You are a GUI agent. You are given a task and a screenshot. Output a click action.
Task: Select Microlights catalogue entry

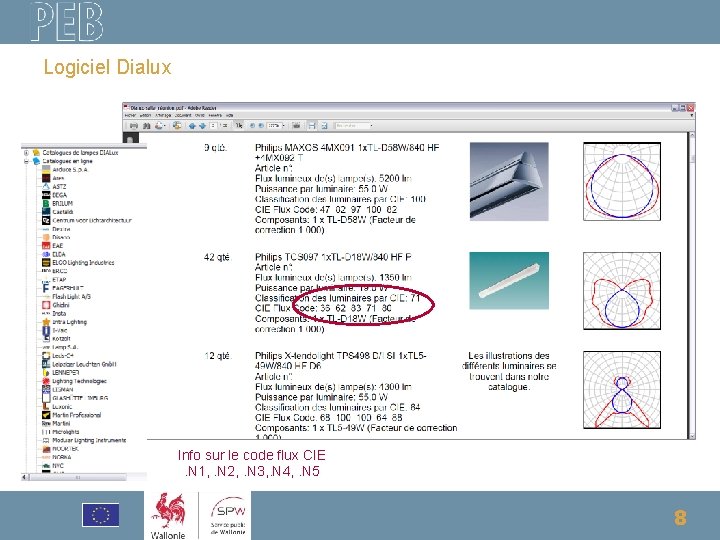pos(66,432)
